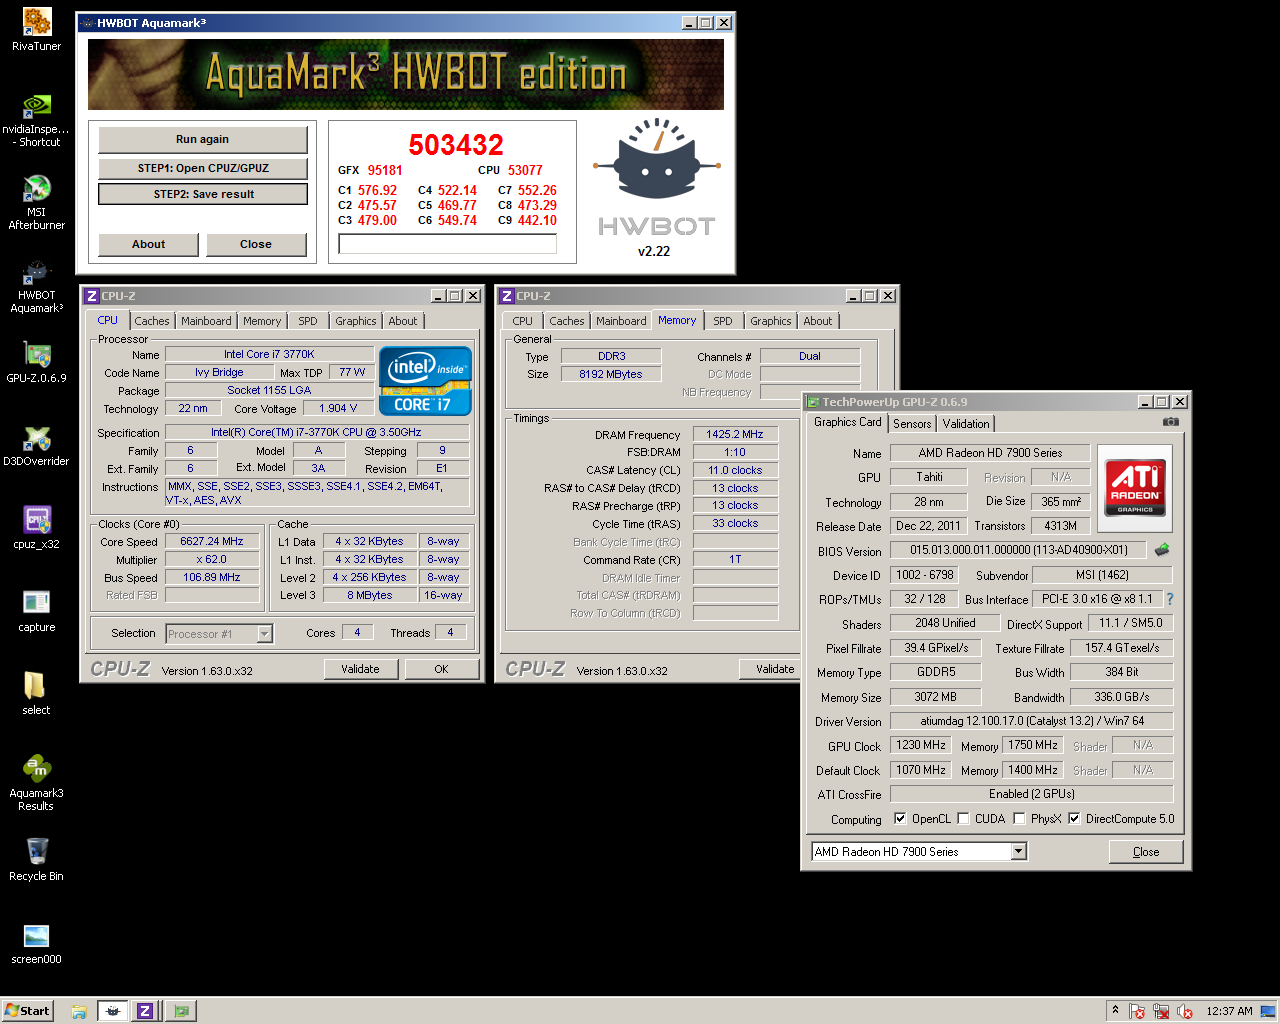1280x1024 pixels.
Task: Open Graphics tab in Memory CPU-Z window
Action: [x=771, y=321]
